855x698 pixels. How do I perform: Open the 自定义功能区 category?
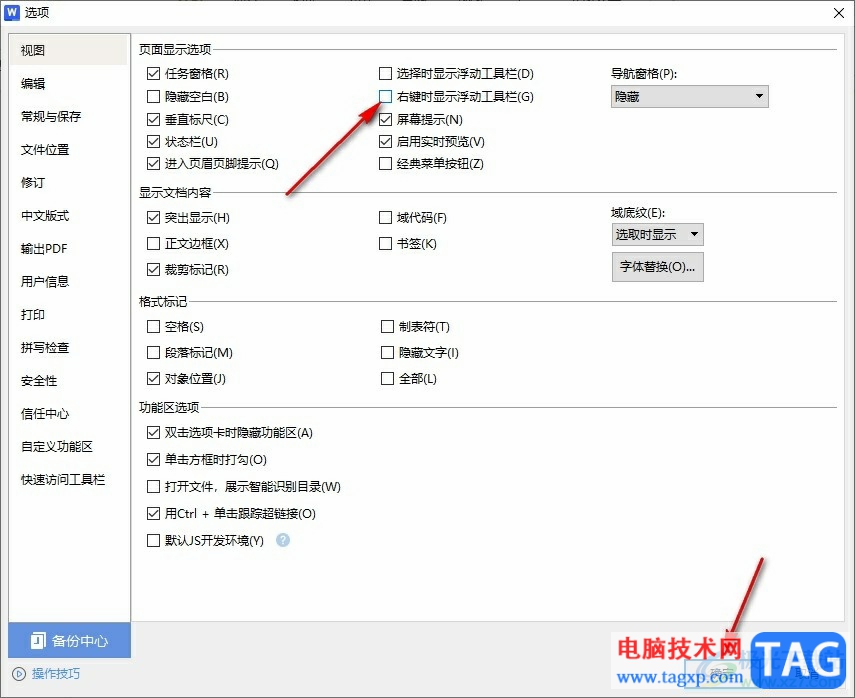(x=69, y=447)
